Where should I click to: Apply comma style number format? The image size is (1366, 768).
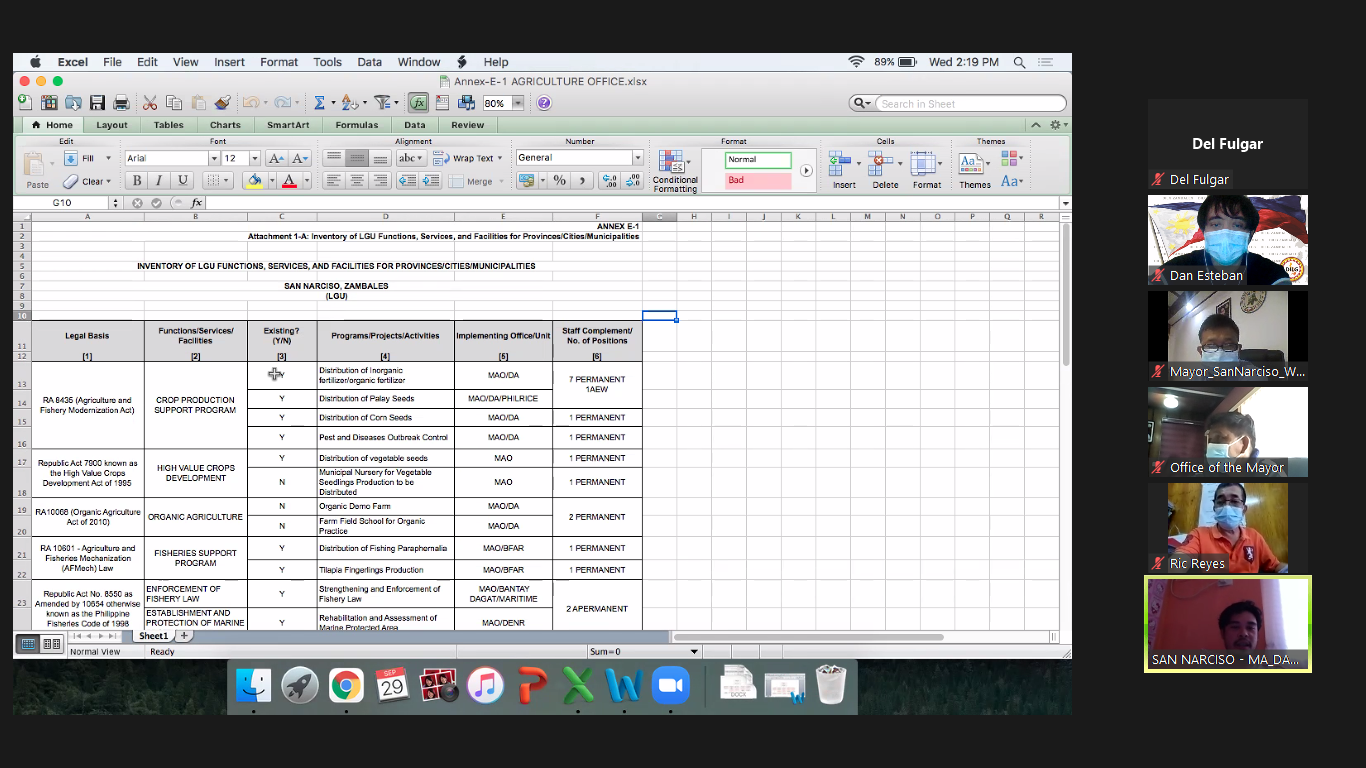[582, 181]
